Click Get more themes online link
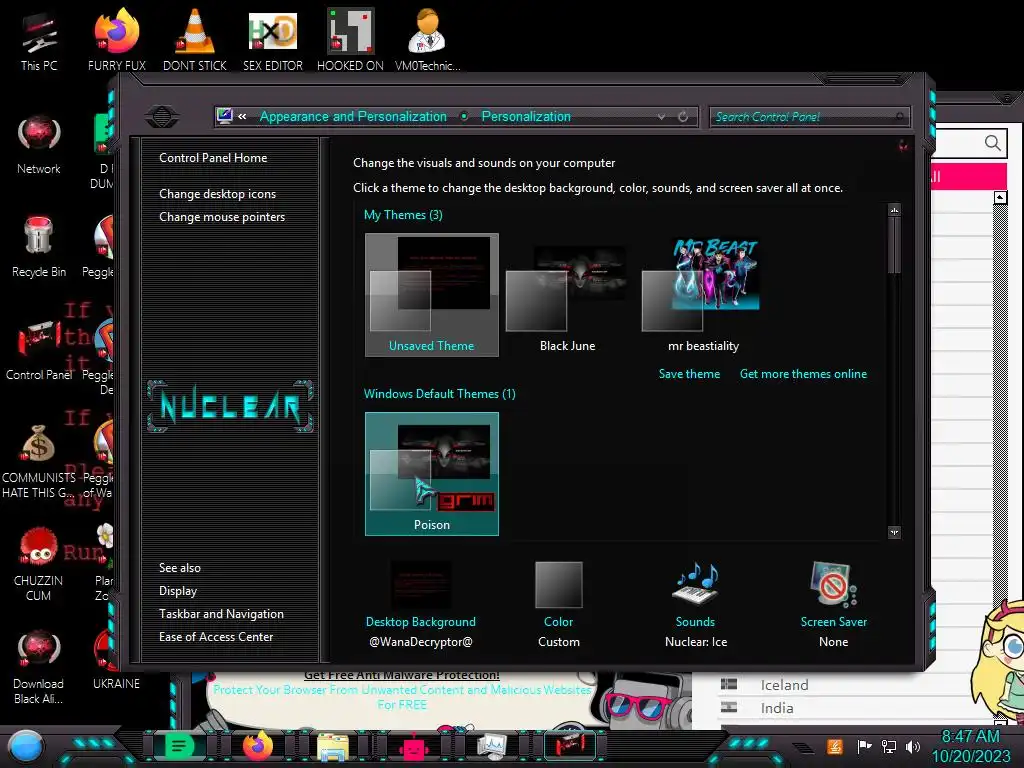1024x768 pixels. (x=803, y=374)
